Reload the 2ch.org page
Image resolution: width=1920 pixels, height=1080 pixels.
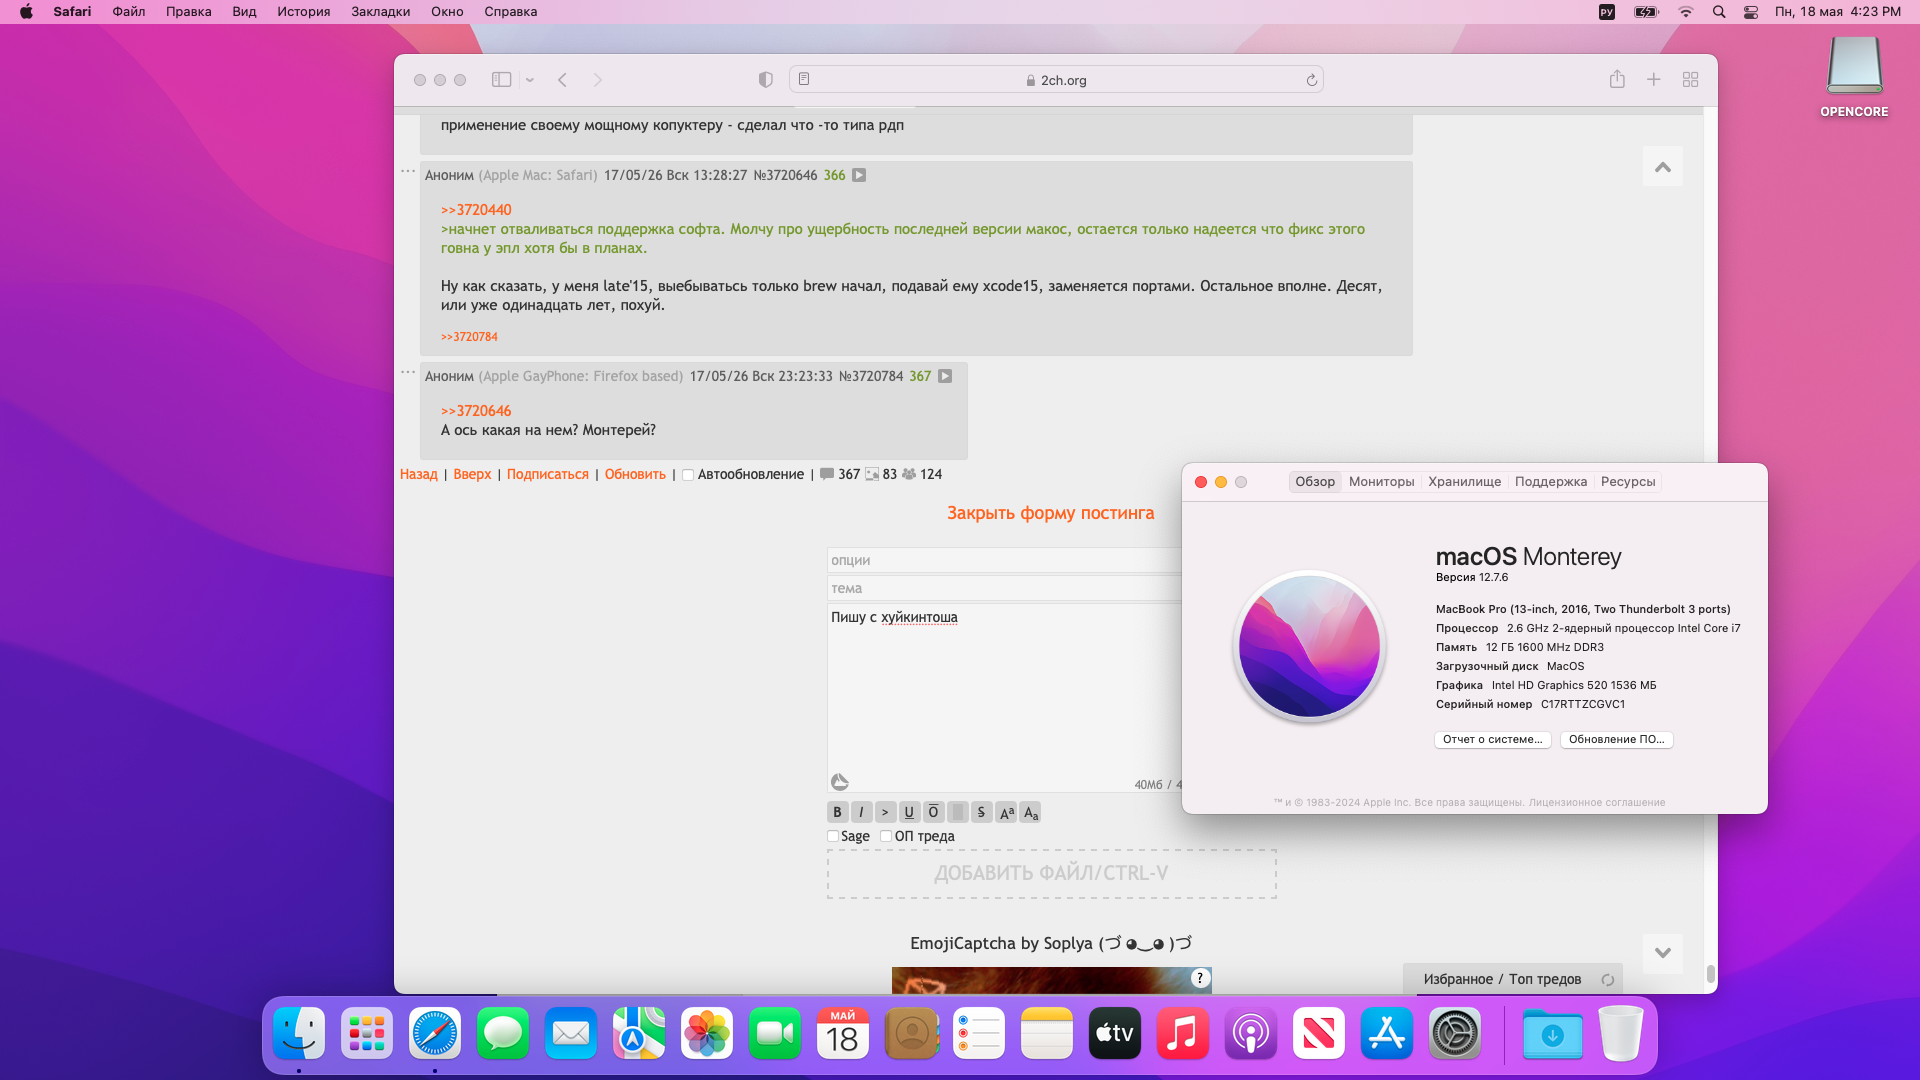click(x=1312, y=80)
